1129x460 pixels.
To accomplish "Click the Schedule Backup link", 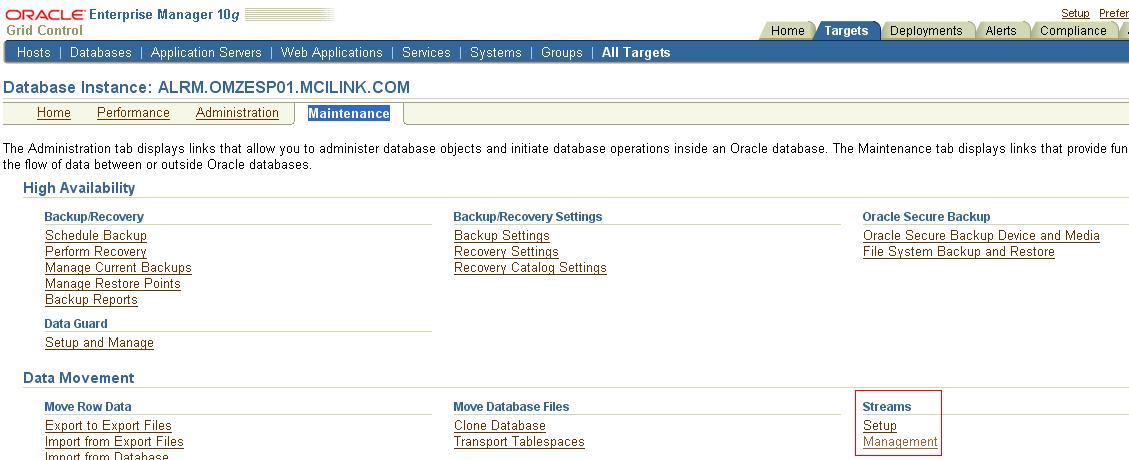I will [x=96, y=235].
